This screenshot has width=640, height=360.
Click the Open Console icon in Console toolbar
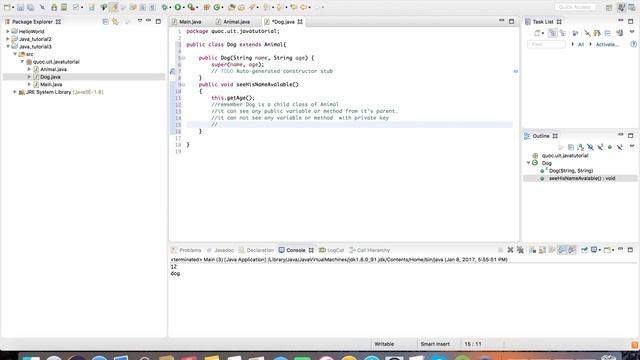tap(607, 250)
